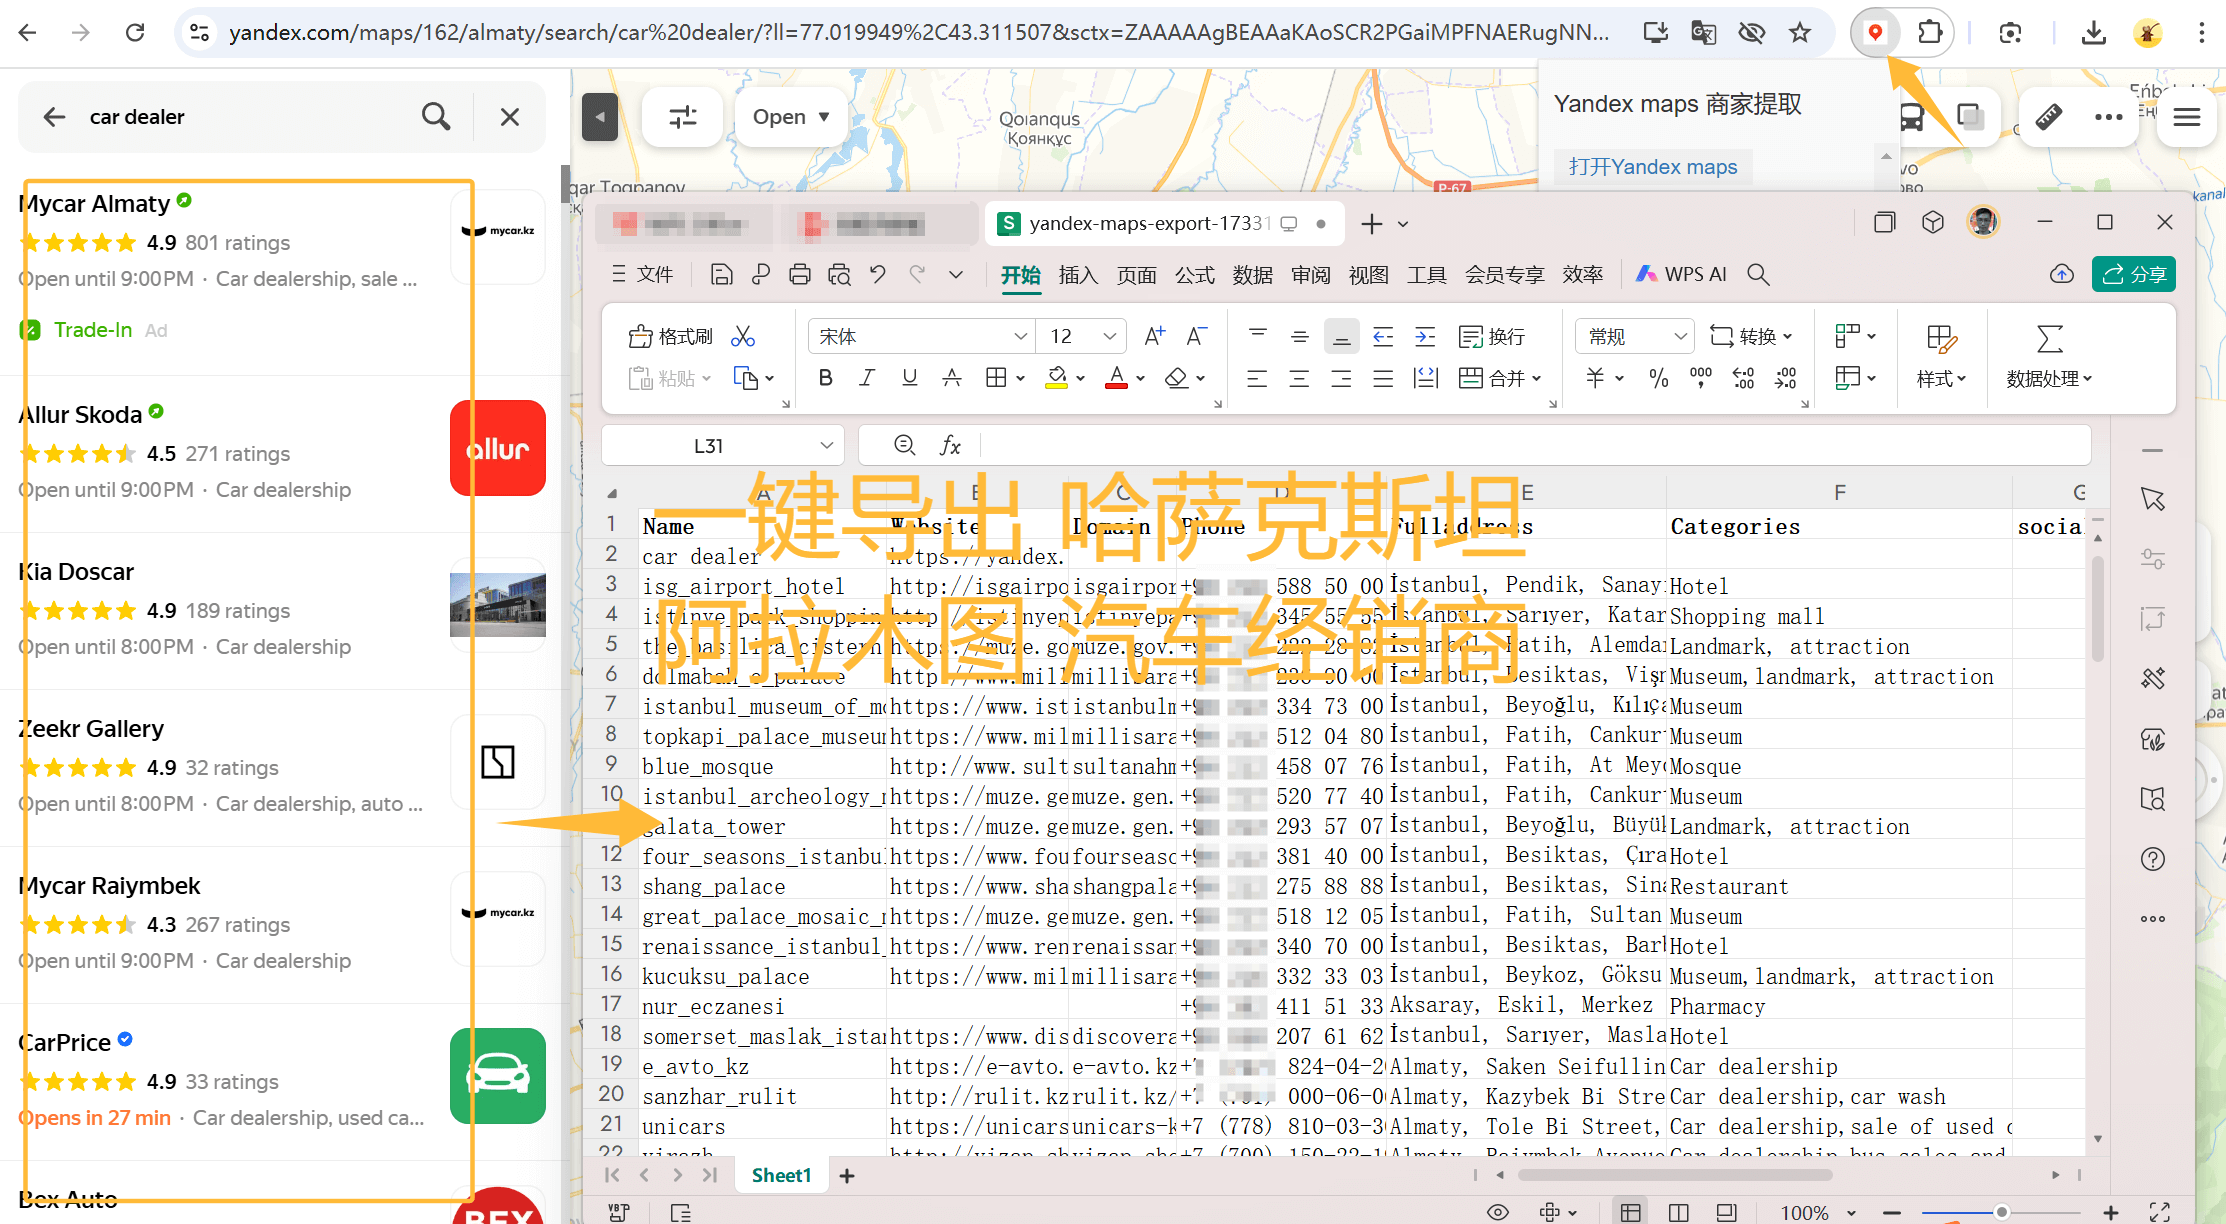Click the percent style icon
Image resolution: width=2226 pixels, height=1224 pixels.
point(1658,378)
